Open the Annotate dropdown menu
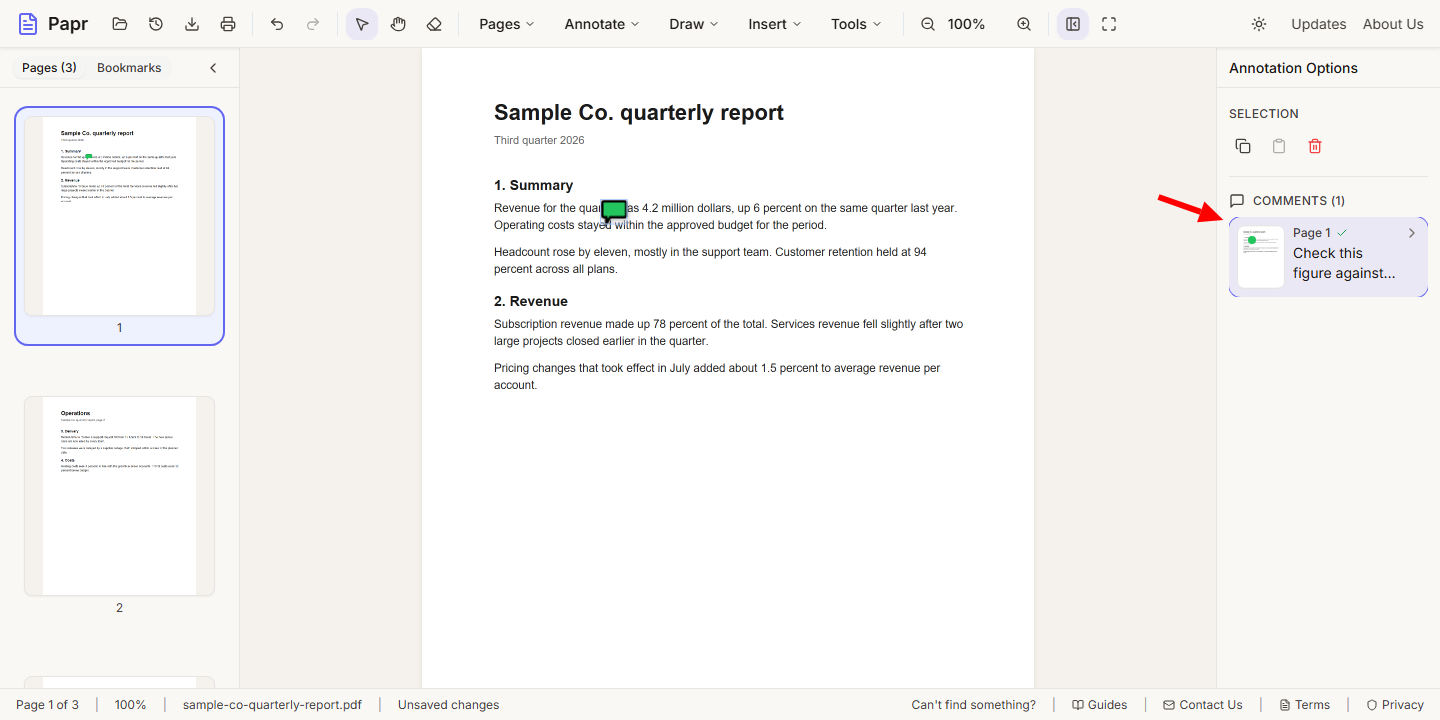The image size is (1440, 720). pos(602,24)
